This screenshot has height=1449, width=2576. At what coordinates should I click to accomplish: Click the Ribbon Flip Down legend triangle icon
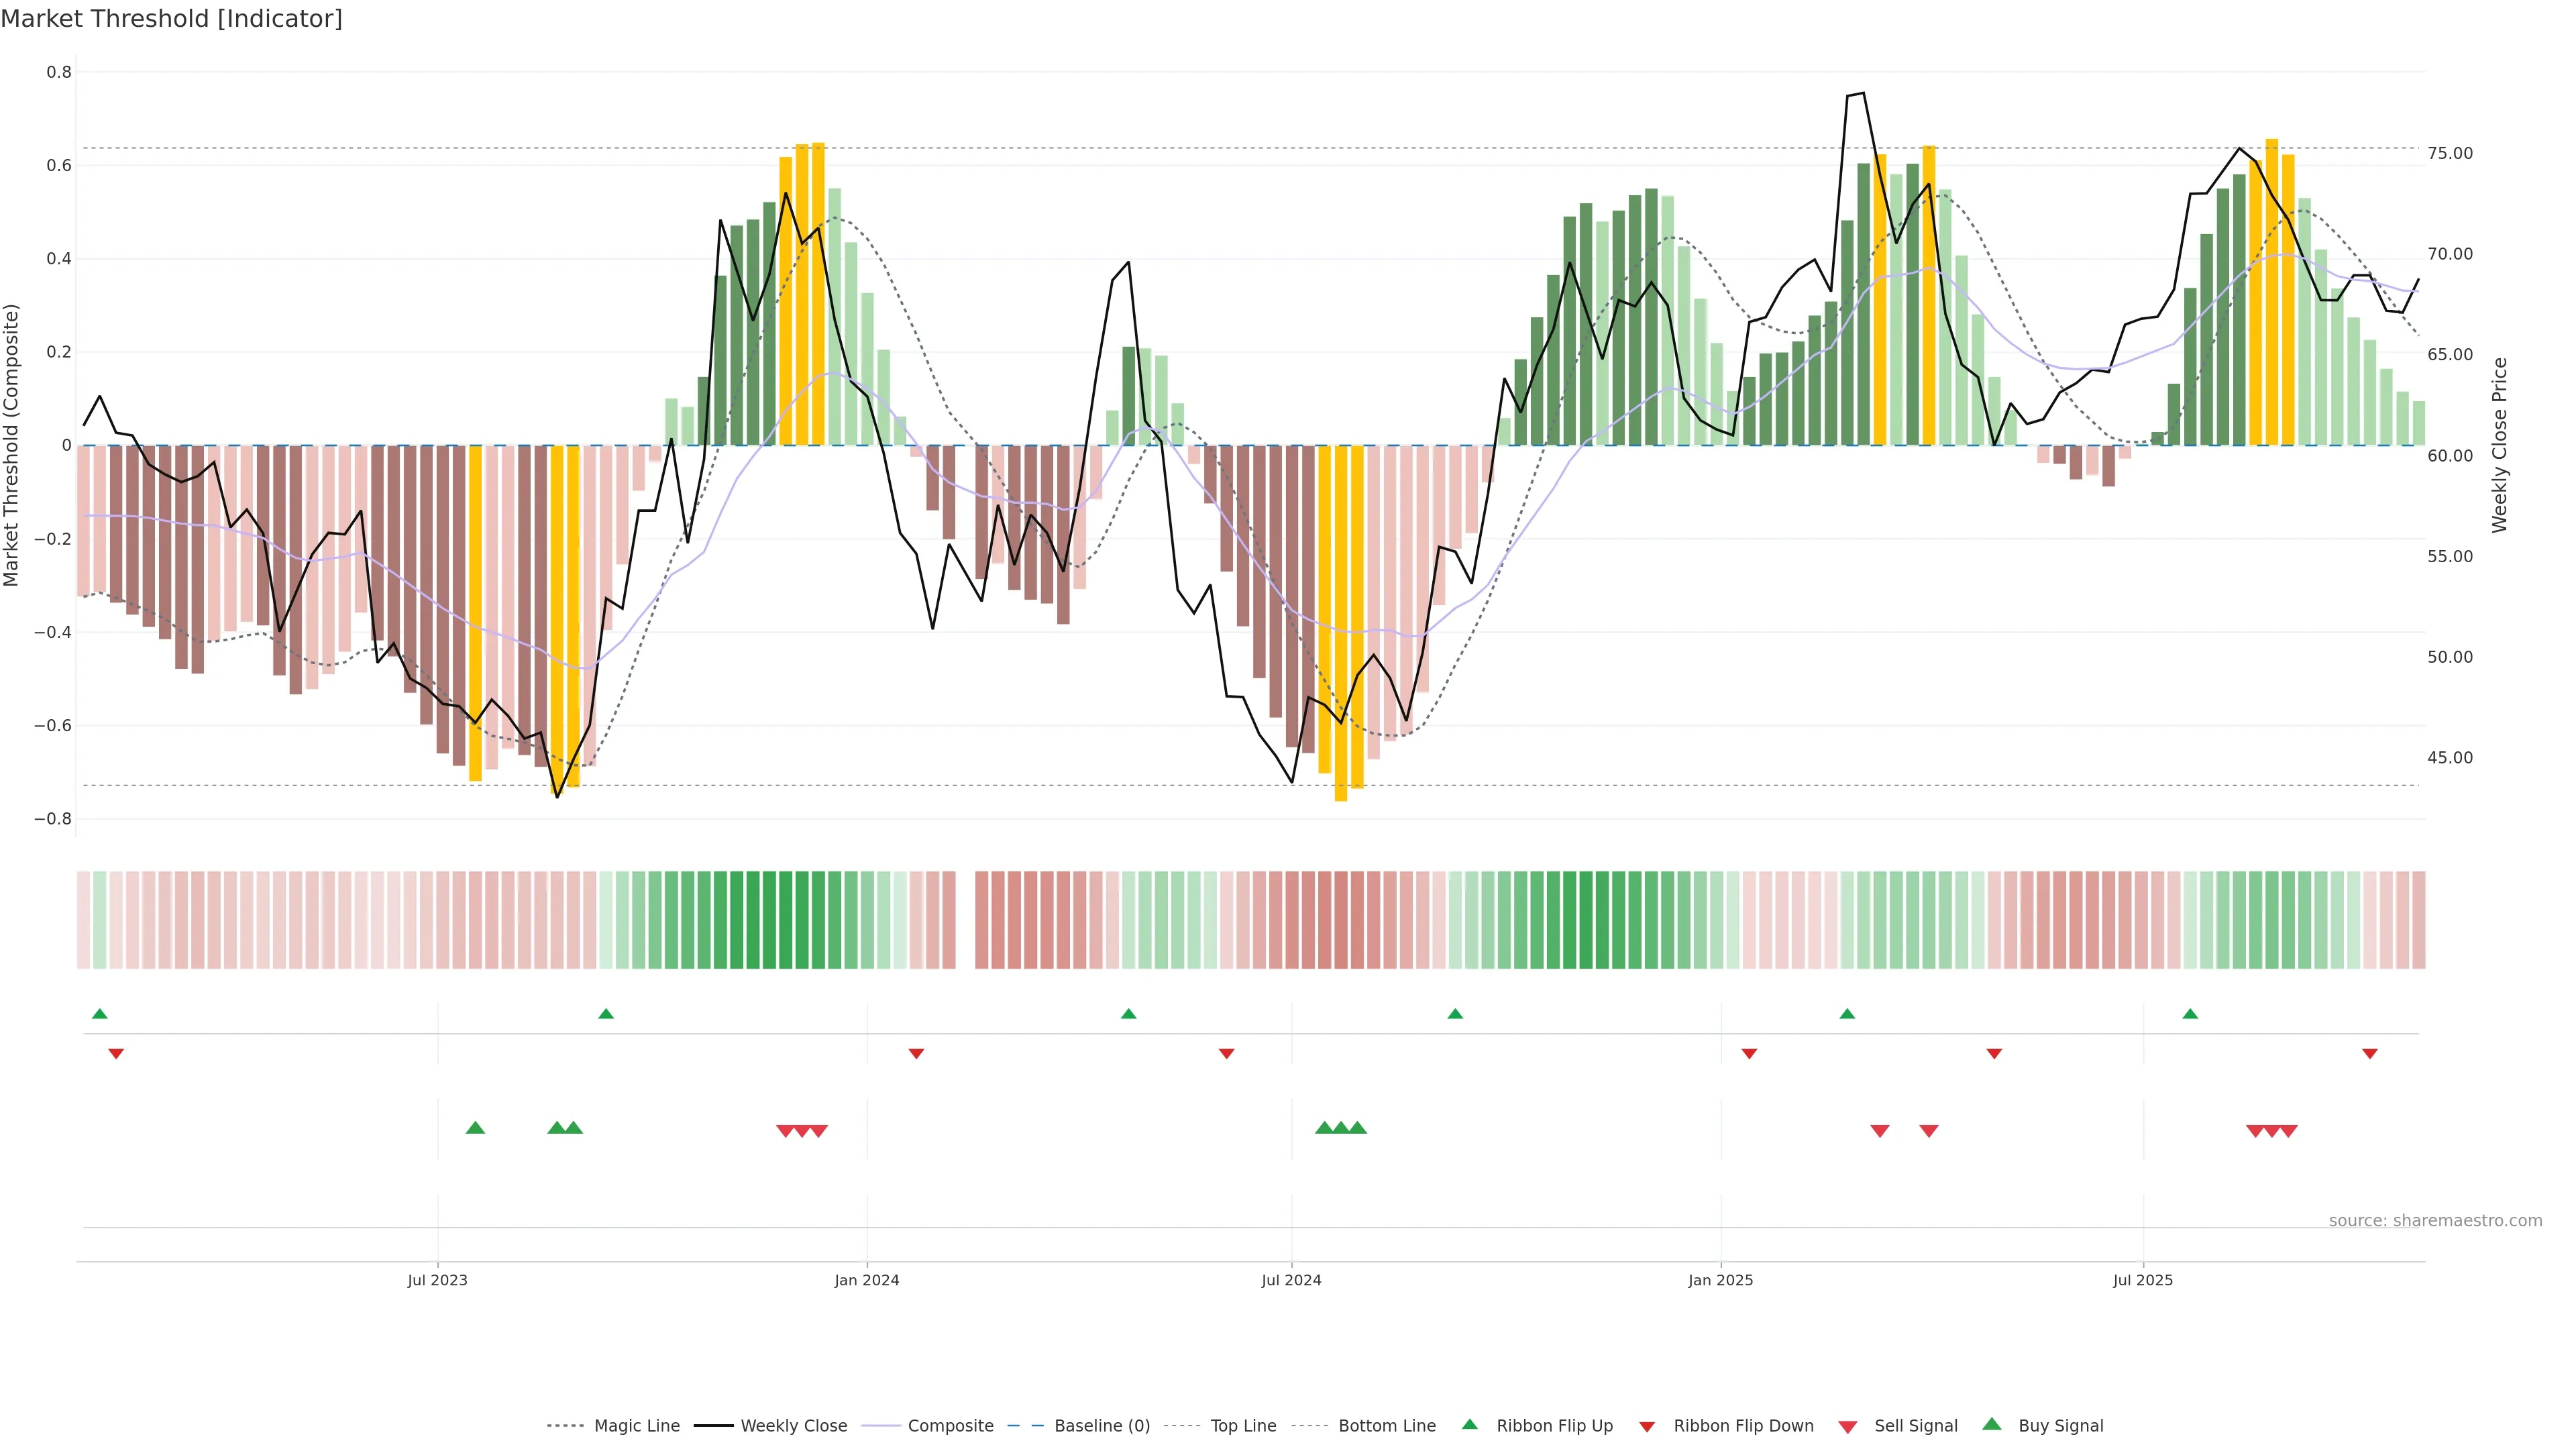1647,1427
